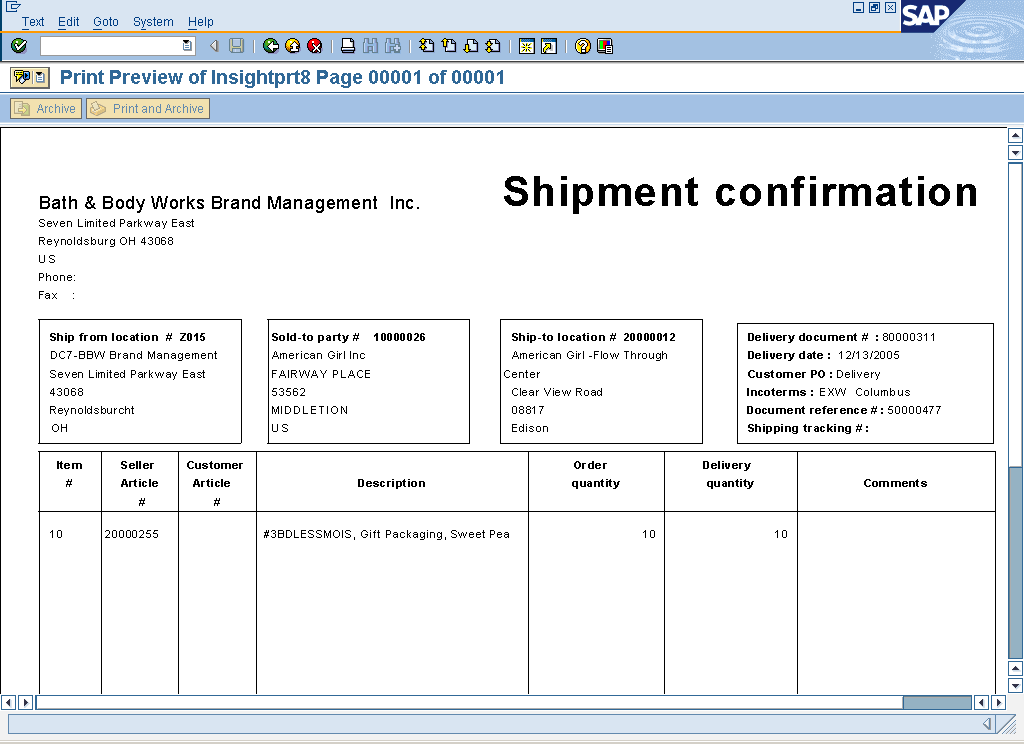
Task: Click the down arrow at bottom of vertical scrollbar
Action: coord(1015,685)
